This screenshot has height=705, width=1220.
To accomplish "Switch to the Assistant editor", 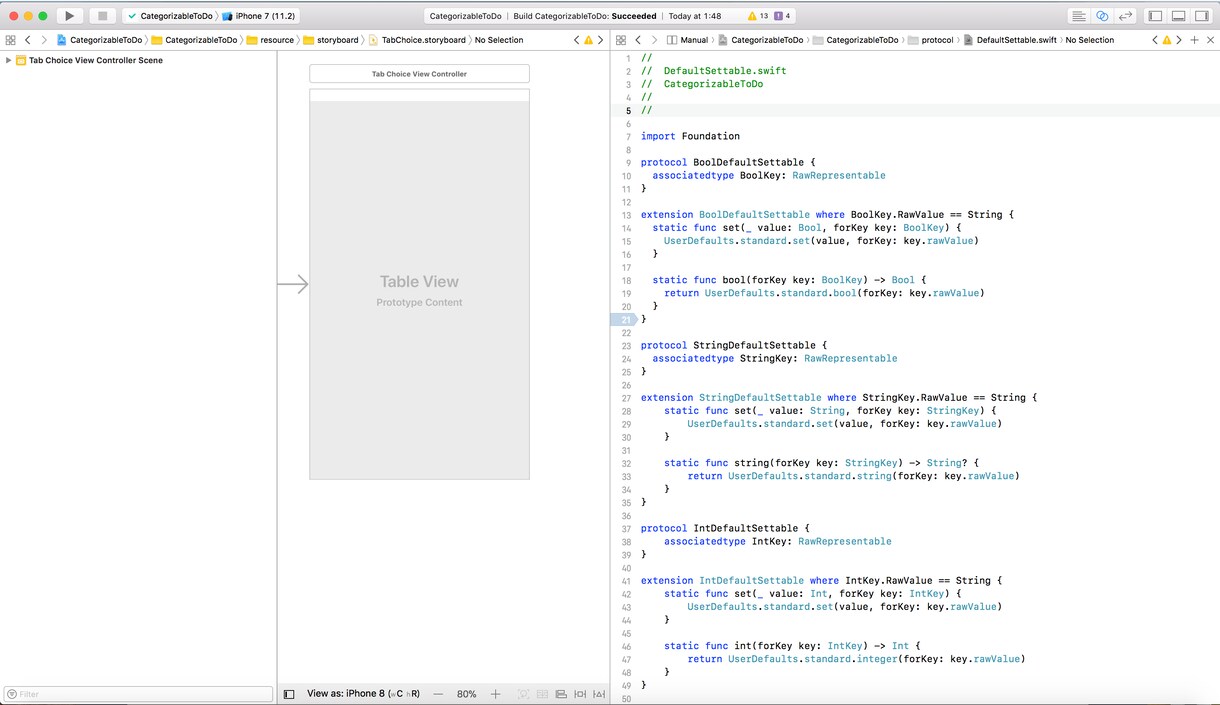I will [1102, 16].
